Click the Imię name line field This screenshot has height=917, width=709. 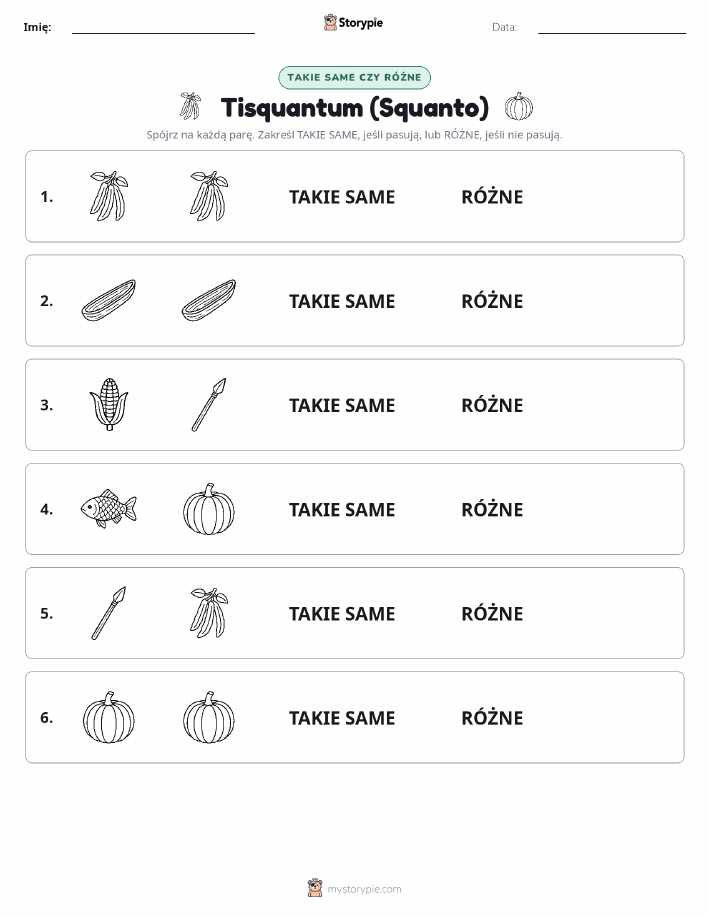pos(163,27)
